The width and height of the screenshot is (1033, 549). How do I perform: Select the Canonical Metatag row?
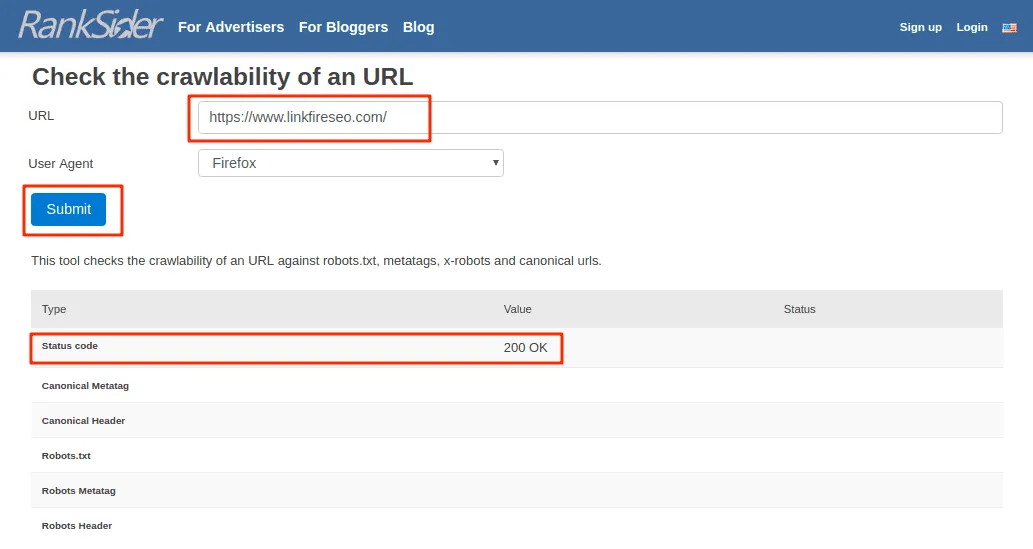pos(85,386)
